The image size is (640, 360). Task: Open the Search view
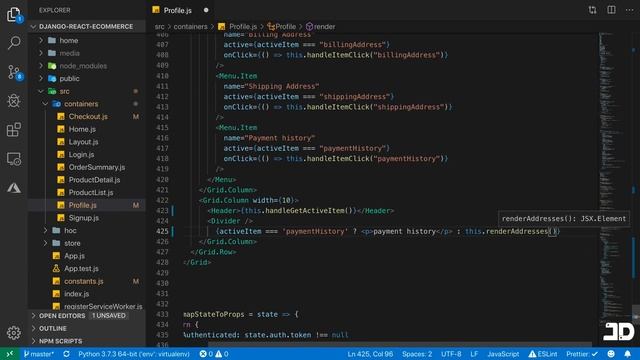[x=14, y=43]
